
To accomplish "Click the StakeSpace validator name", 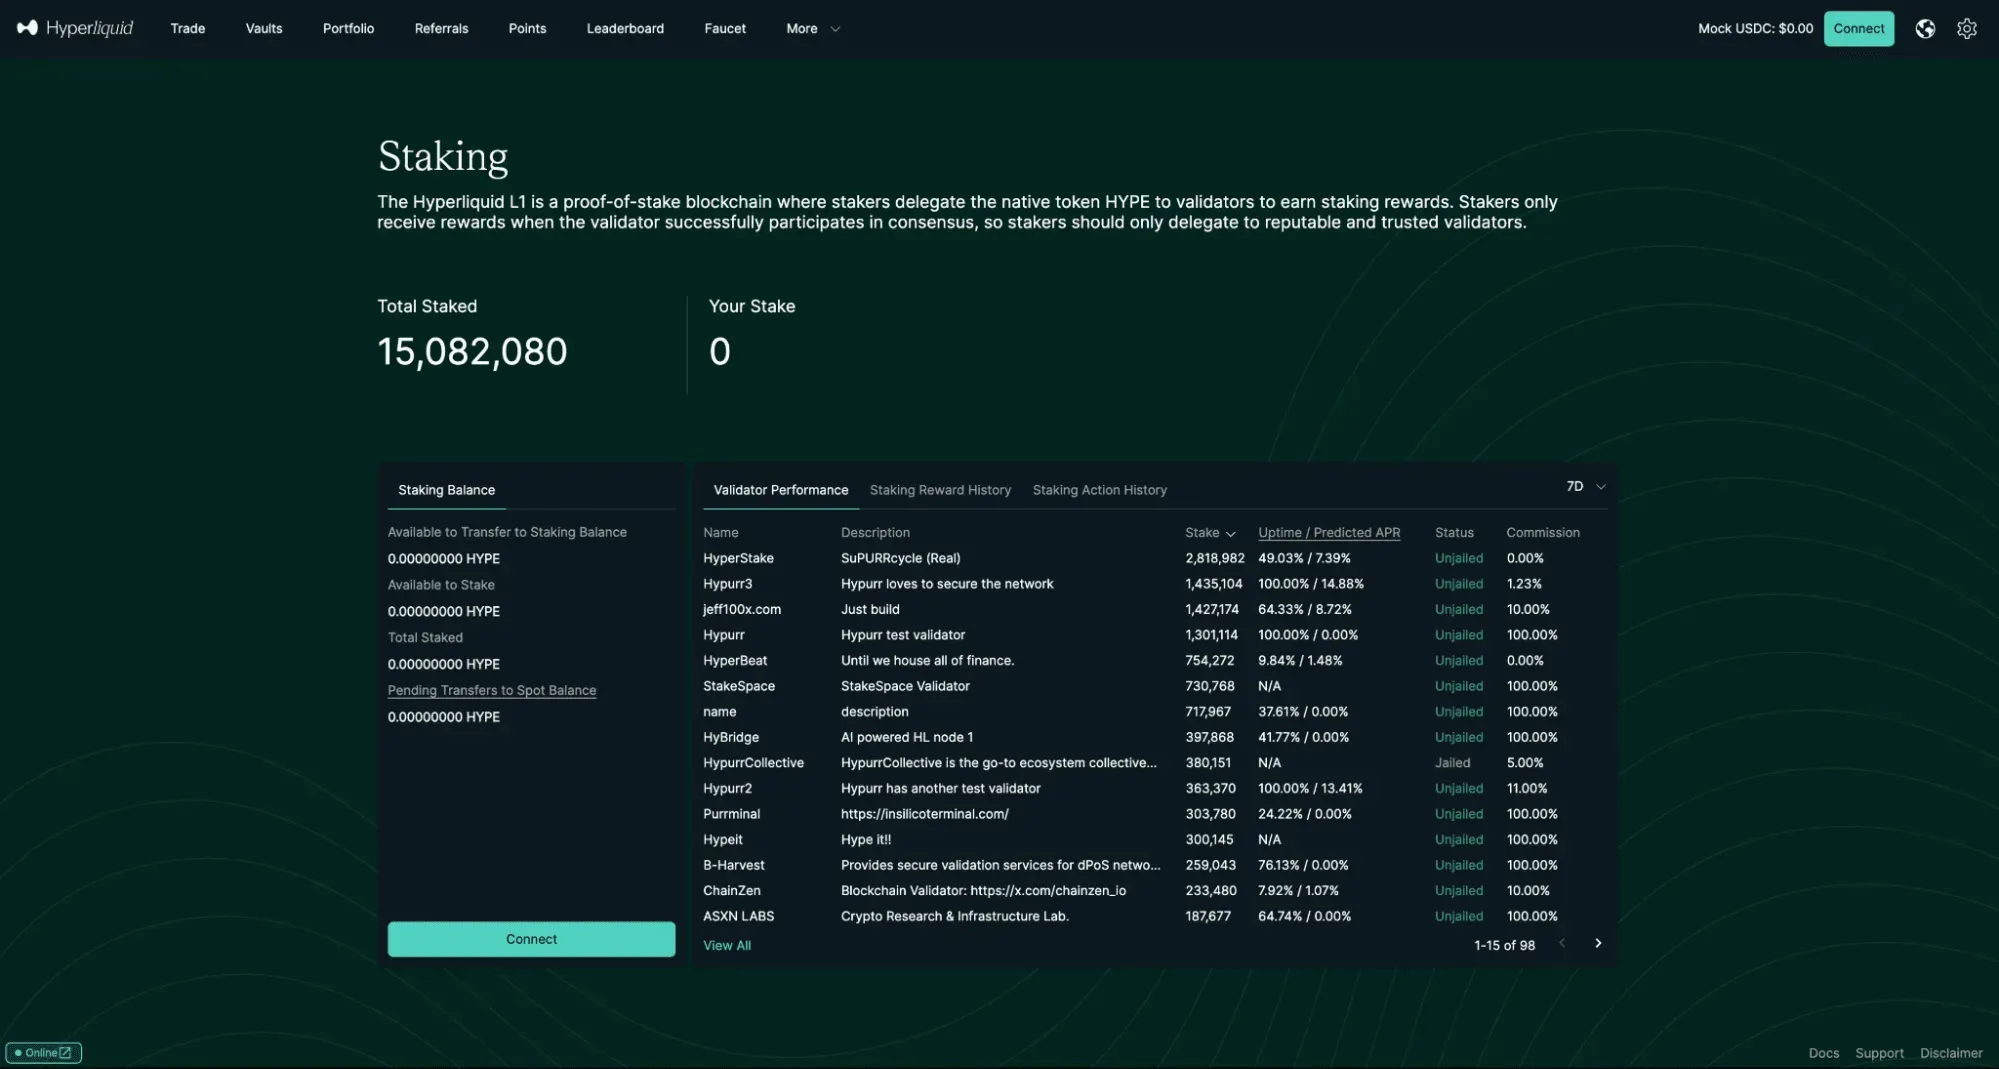I will point(739,687).
